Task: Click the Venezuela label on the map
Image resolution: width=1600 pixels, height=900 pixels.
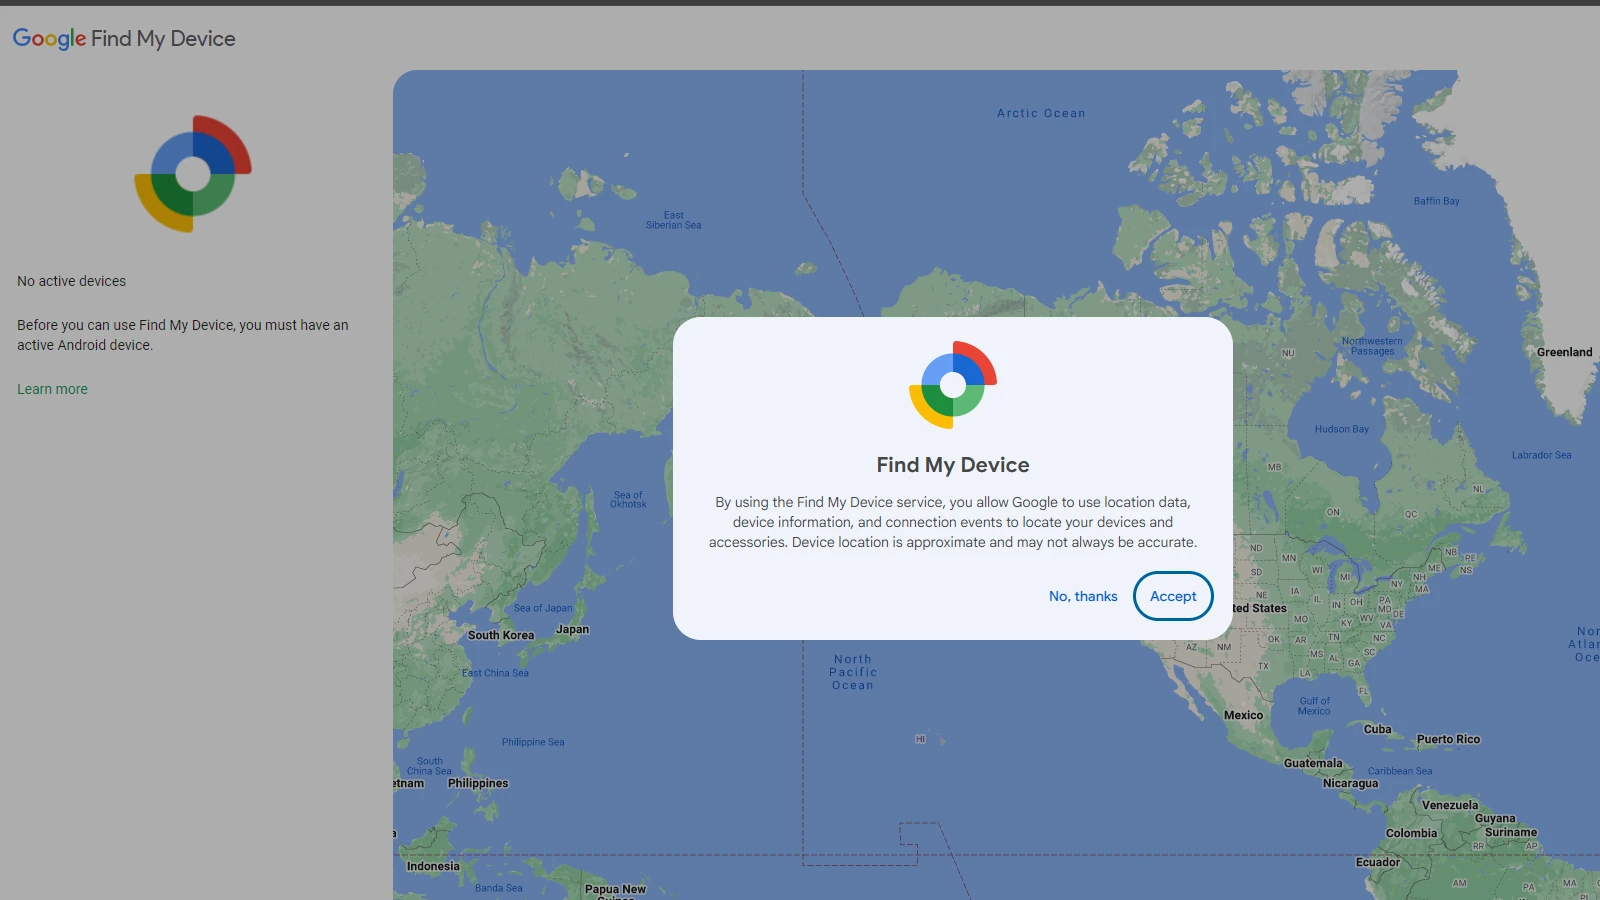Action: point(1450,805)
